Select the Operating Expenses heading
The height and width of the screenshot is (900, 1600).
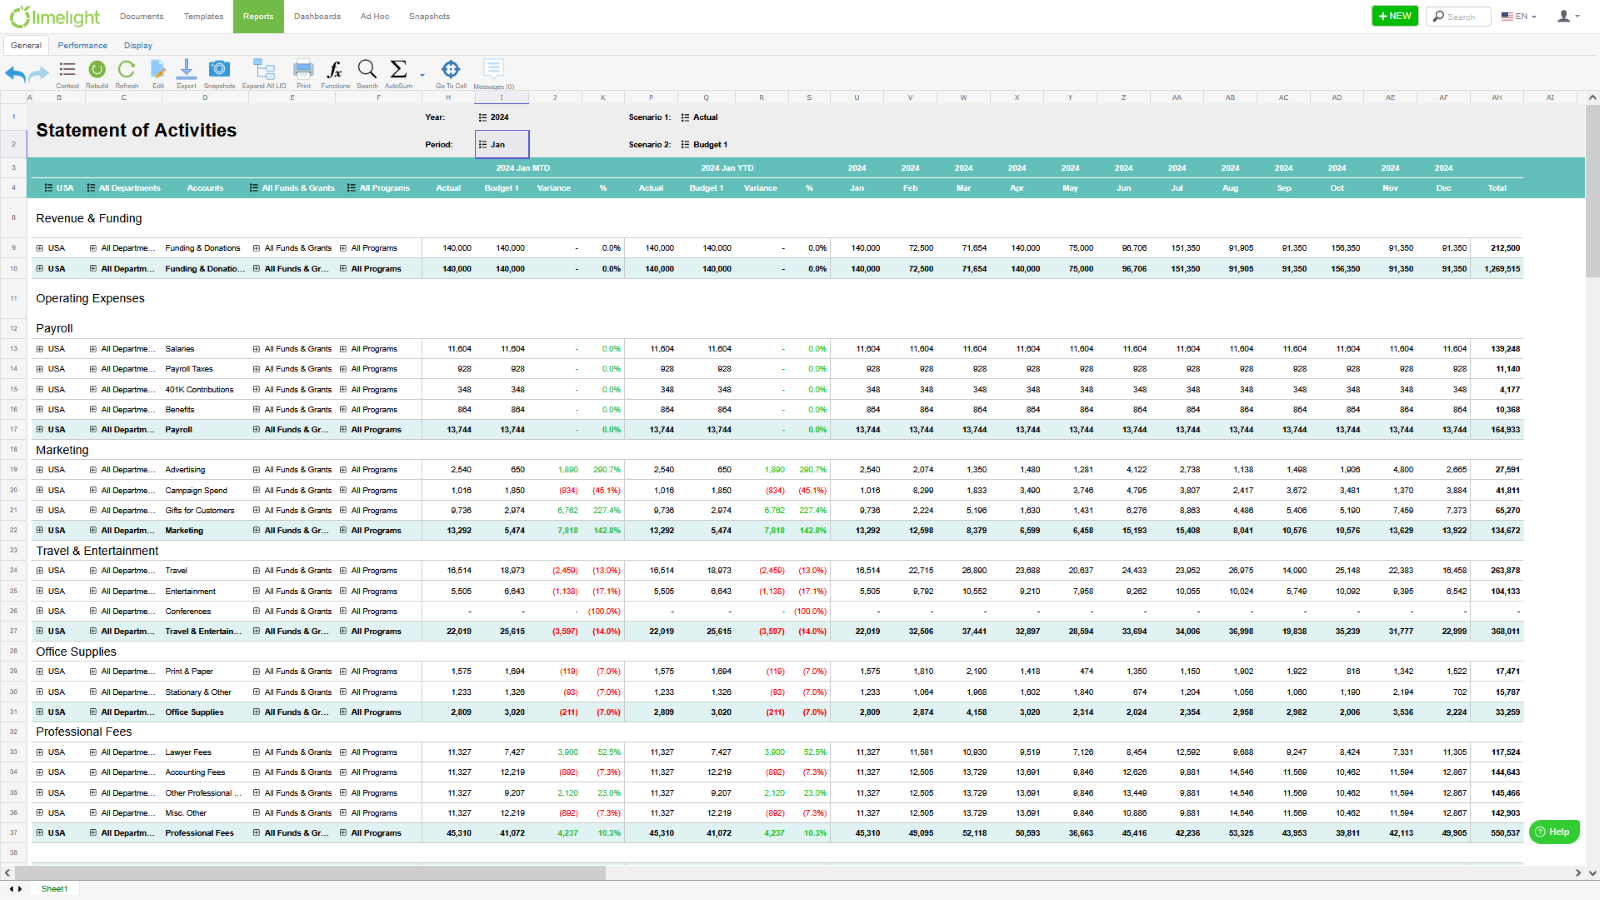pyautogui.click(x=90, y=298)
